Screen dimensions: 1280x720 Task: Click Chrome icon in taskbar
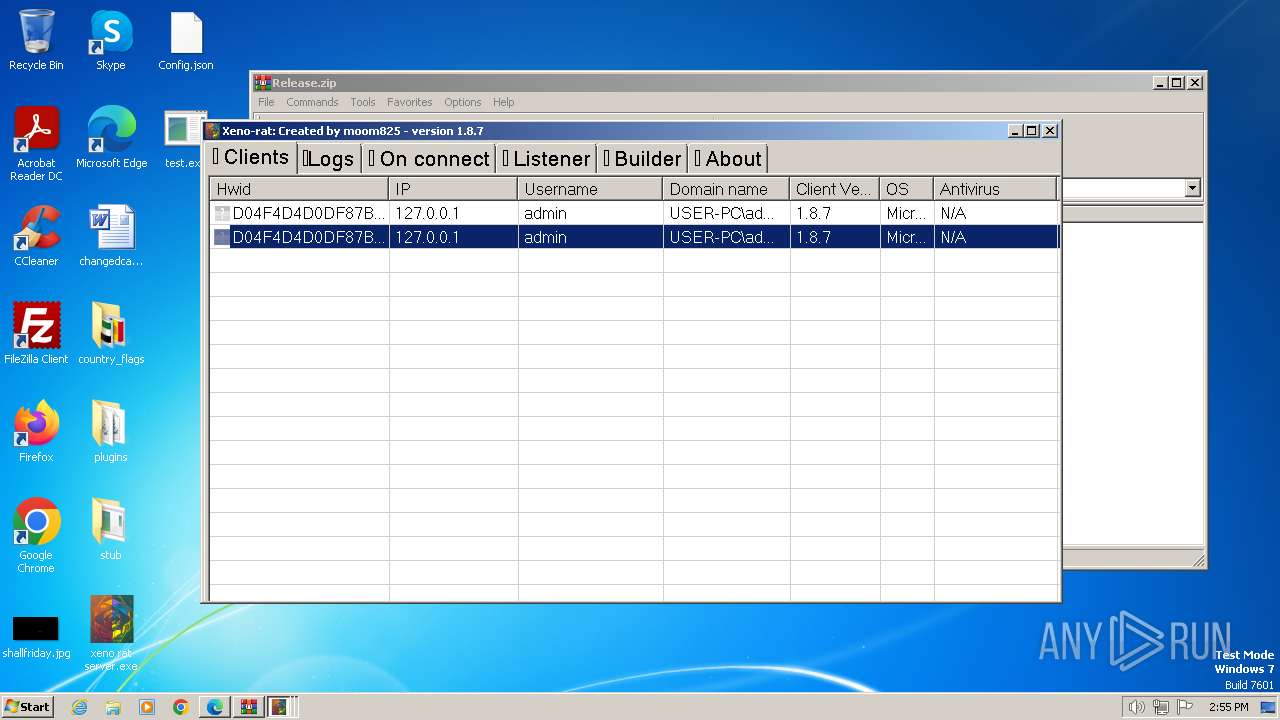coord(181,707)
